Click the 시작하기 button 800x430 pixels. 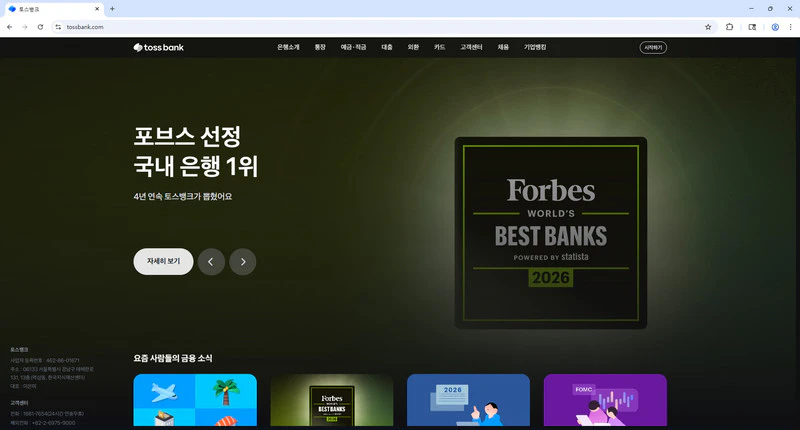(x=653, y=47)
